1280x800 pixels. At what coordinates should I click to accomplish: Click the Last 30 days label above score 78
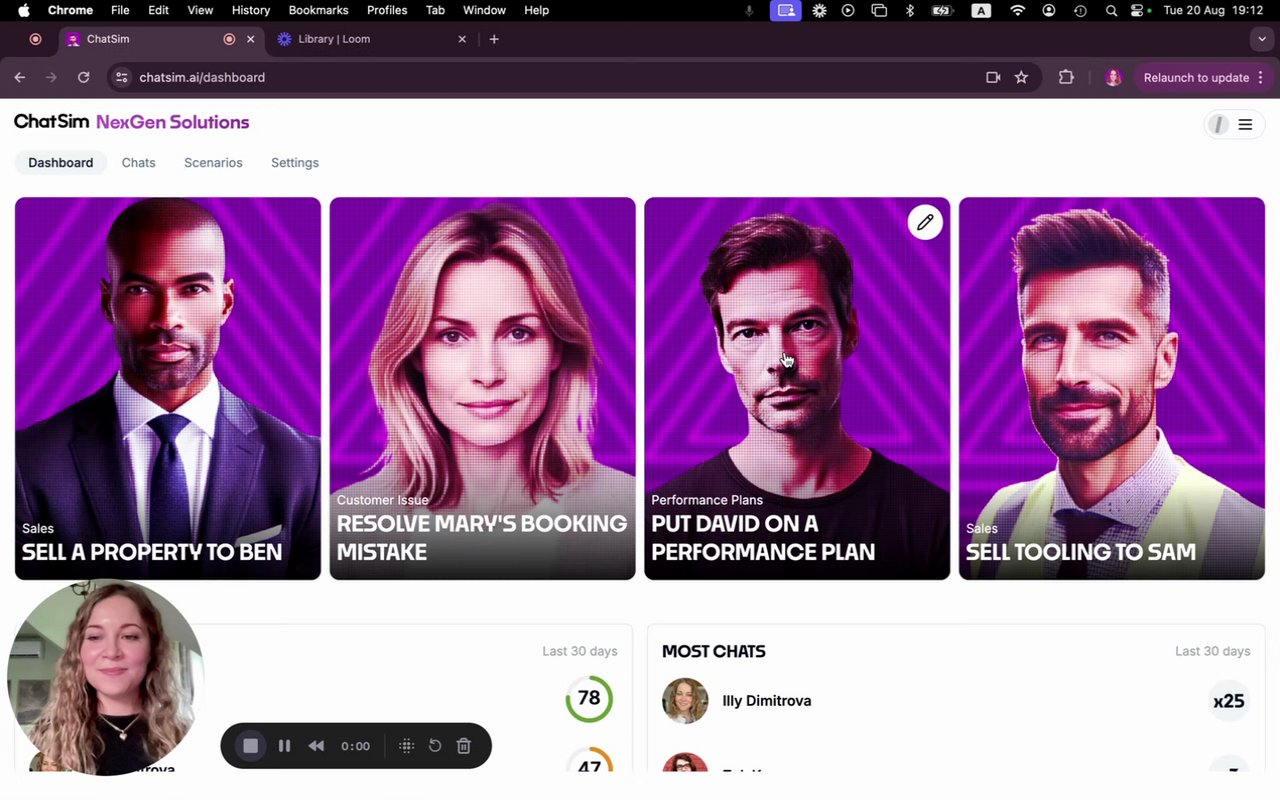(x=580, y=651)
